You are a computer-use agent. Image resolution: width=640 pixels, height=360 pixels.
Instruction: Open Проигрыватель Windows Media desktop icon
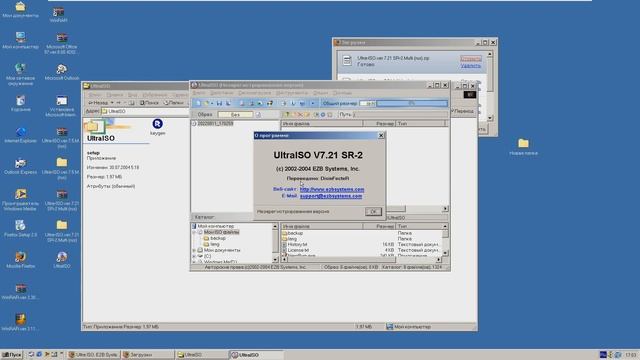pos(20,200)
